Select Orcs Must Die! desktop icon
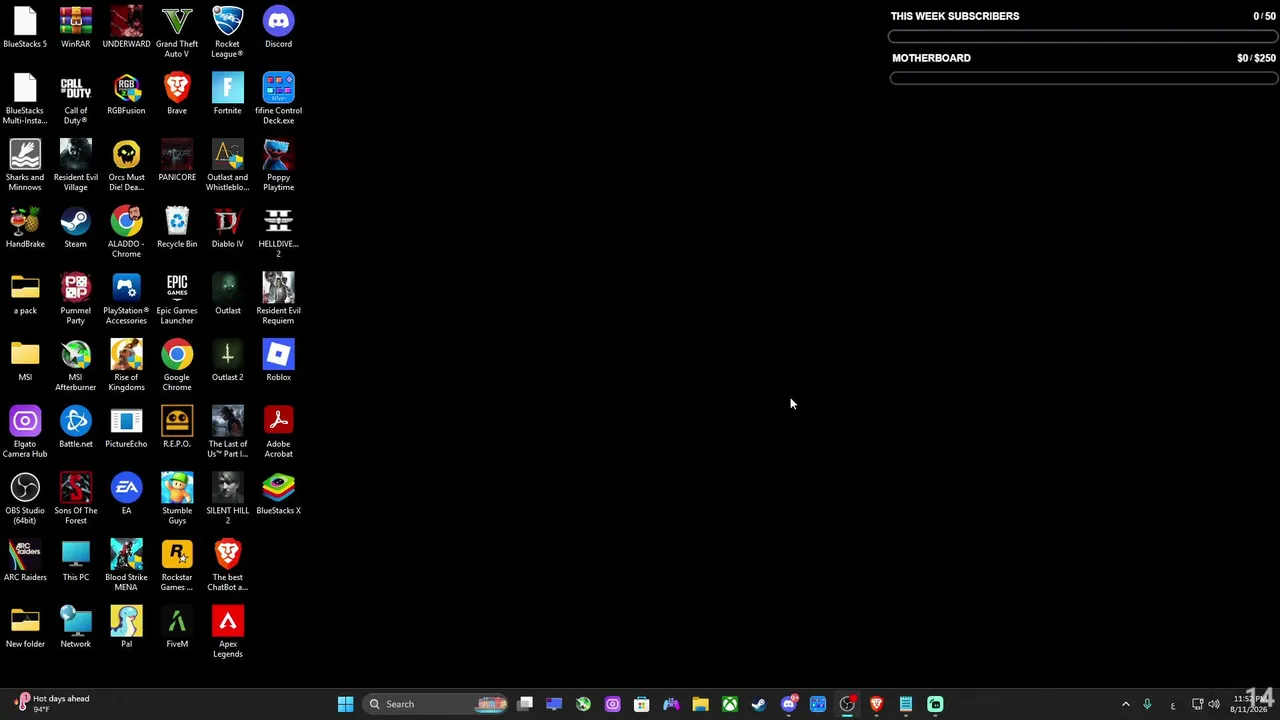This screenshot has height=720, width=1280. point(126,166)
